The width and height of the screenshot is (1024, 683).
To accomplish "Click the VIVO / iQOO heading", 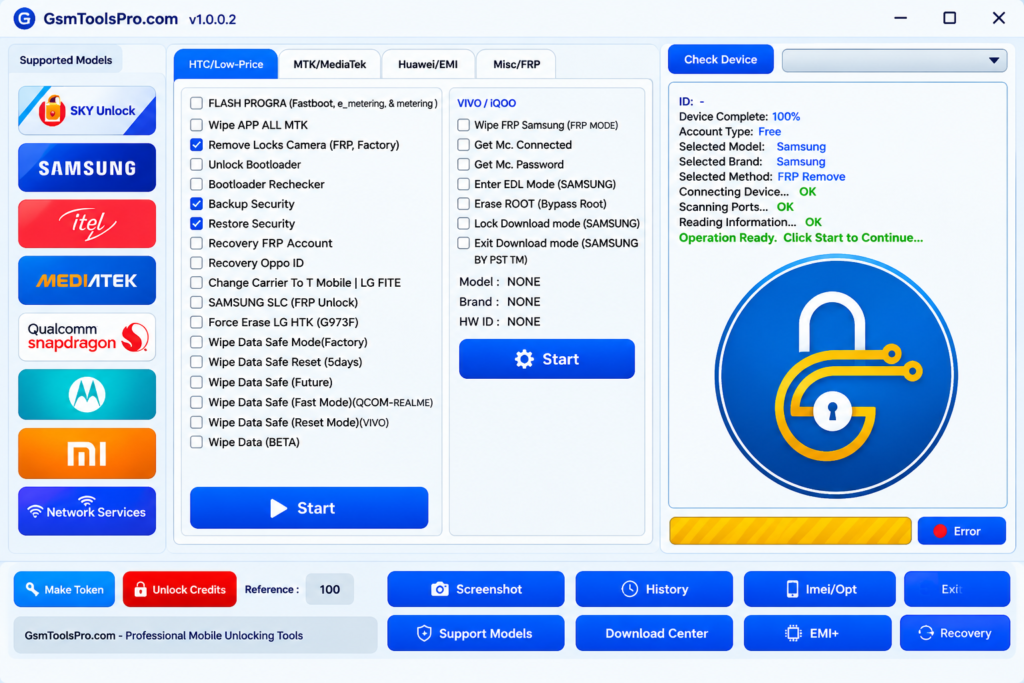I will [487, 103].
